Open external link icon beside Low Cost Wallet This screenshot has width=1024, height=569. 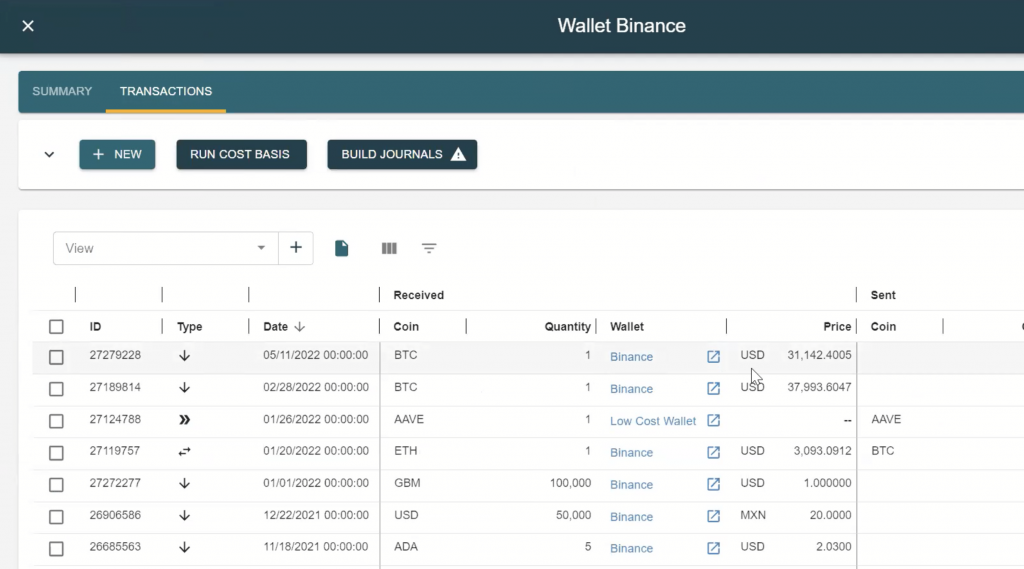[x=713, y=421]
